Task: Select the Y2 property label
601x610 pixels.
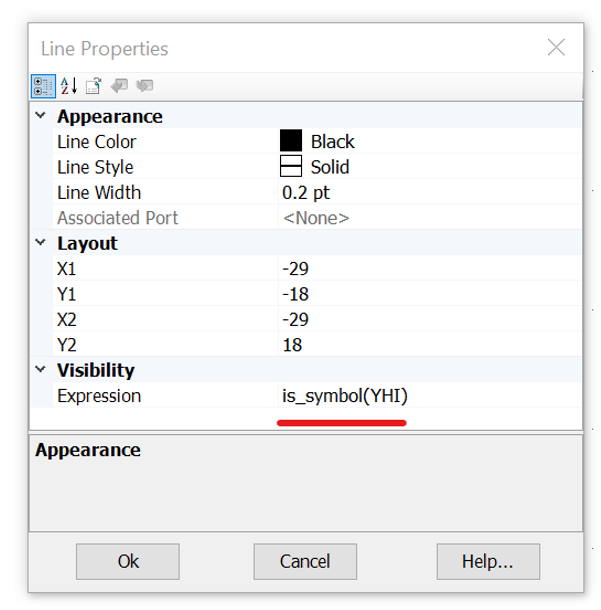Action: click(x=67, y=345)
